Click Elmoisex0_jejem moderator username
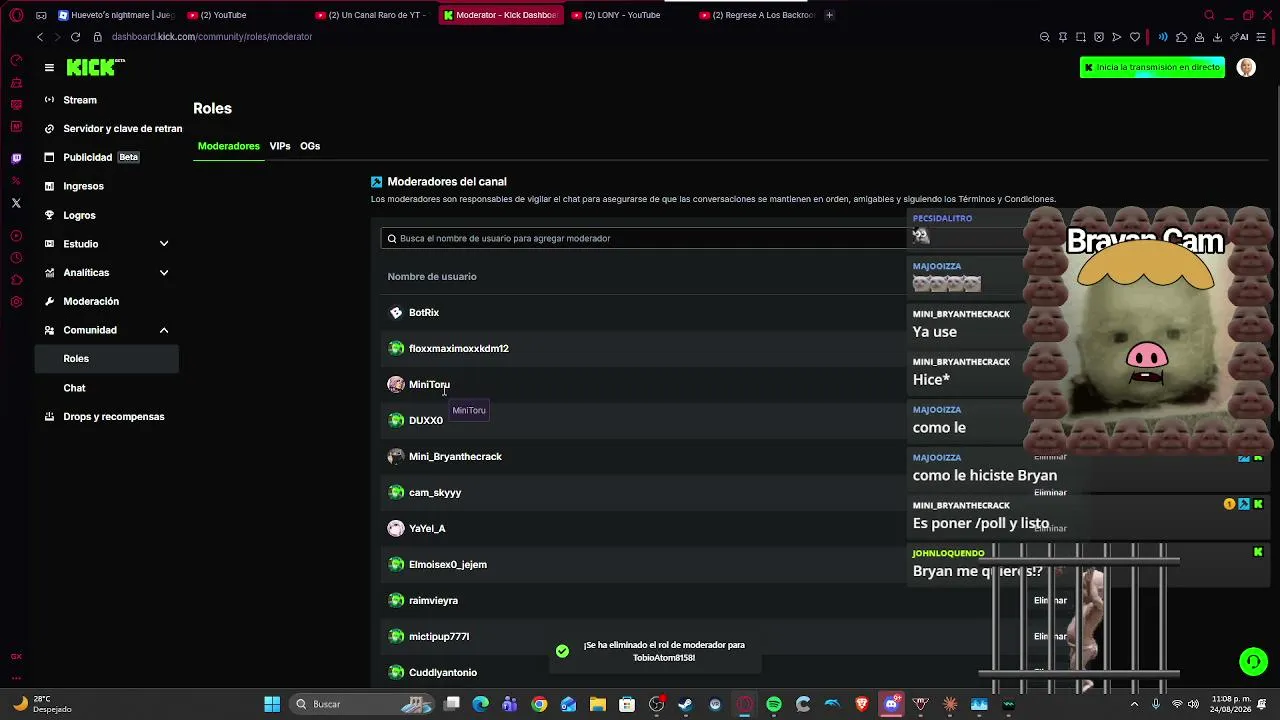This screenshot has width=1280, height=720. 448,565
